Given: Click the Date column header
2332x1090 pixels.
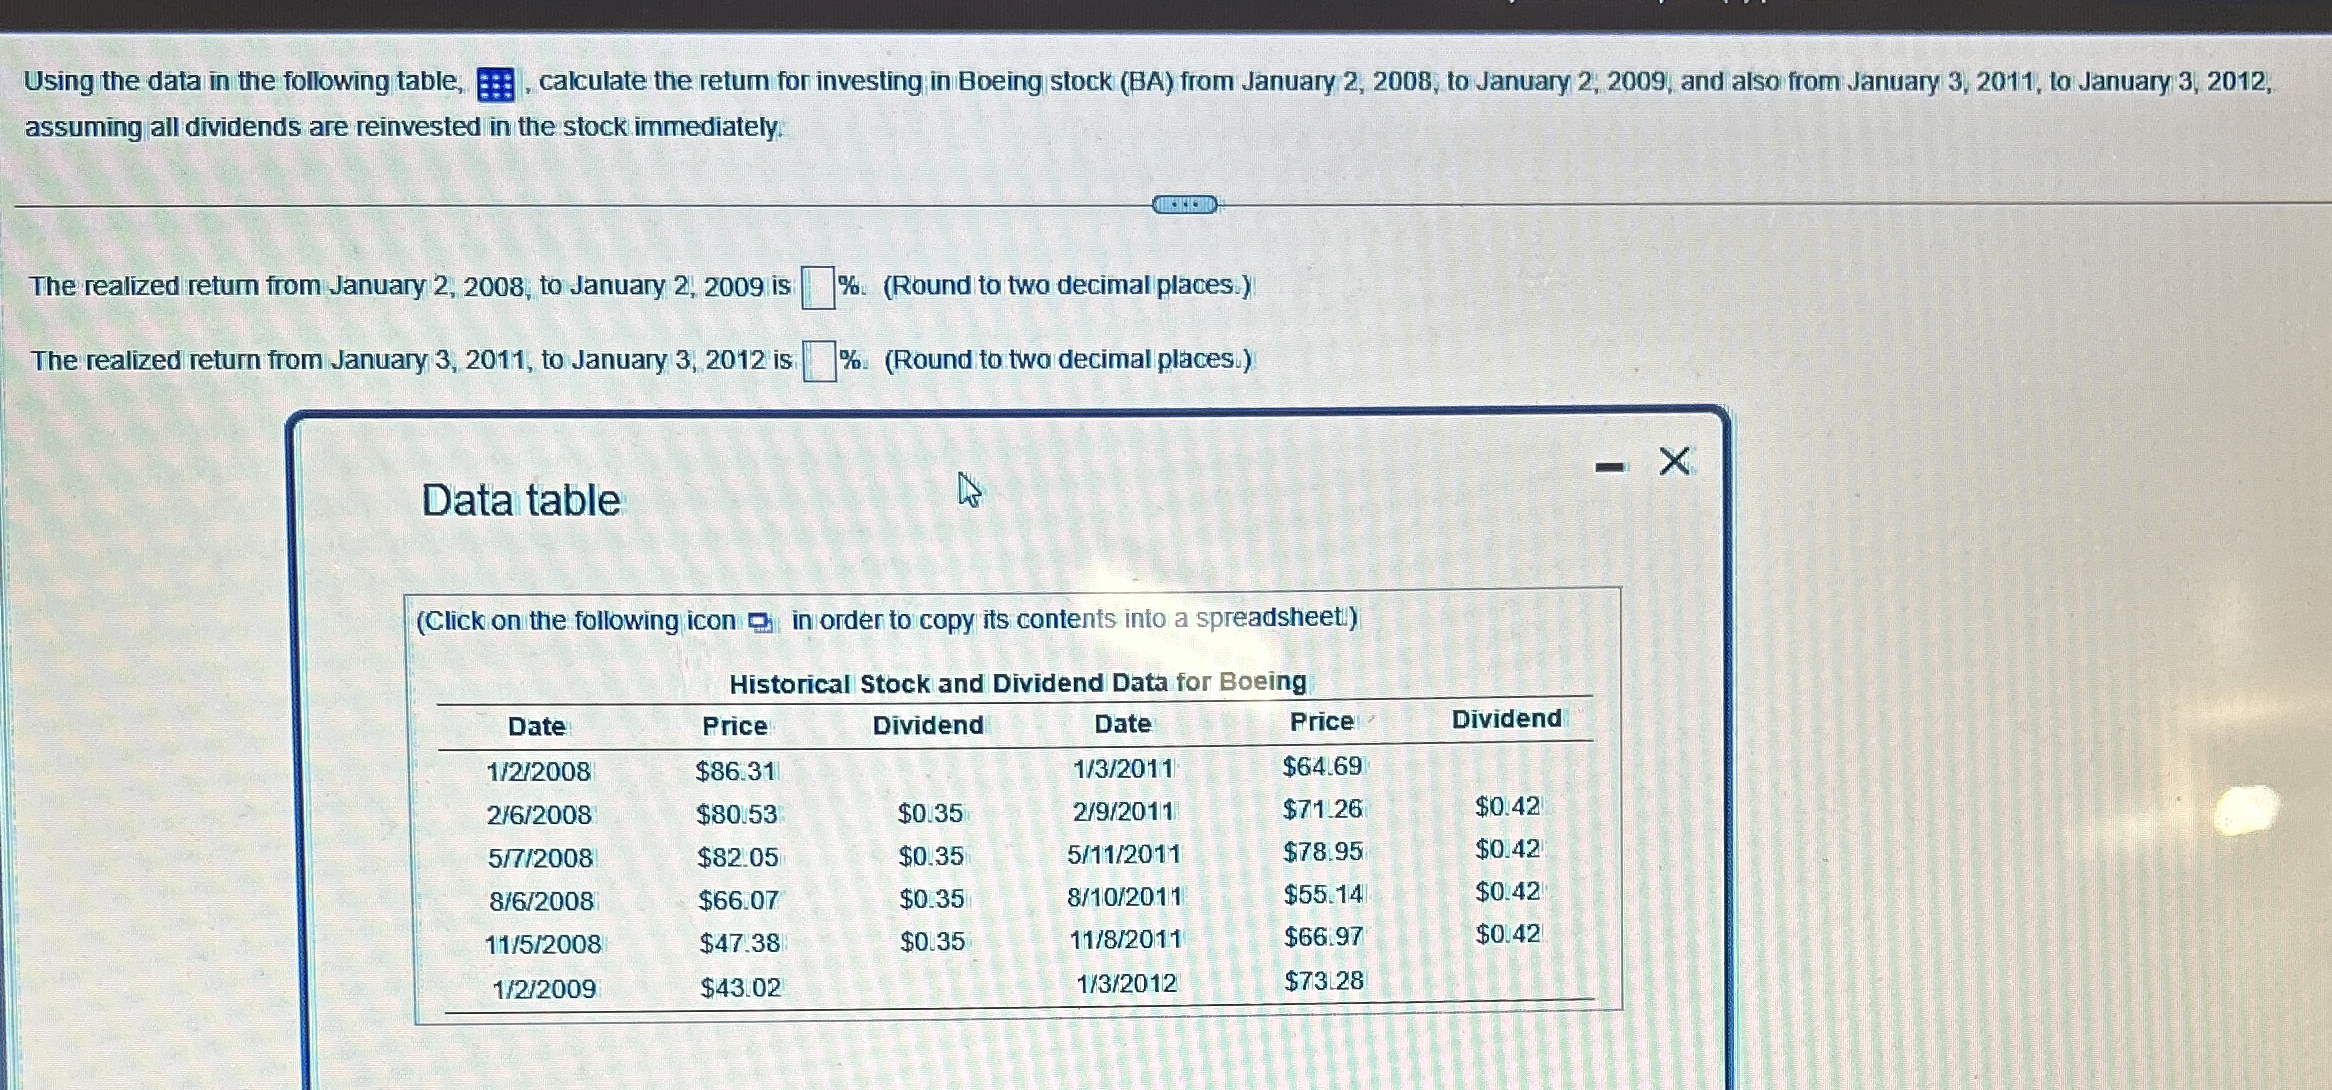Looking at the screenshot, I should tap(538, 724).
